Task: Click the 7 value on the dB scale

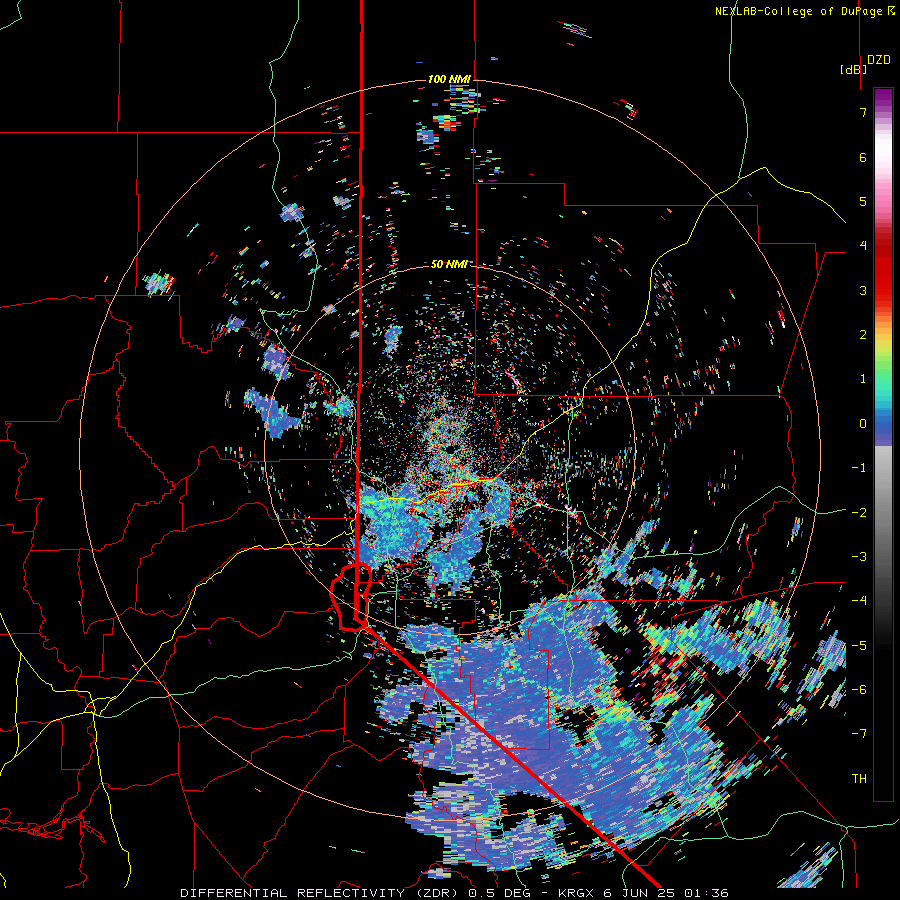Action: pos(863,112)
